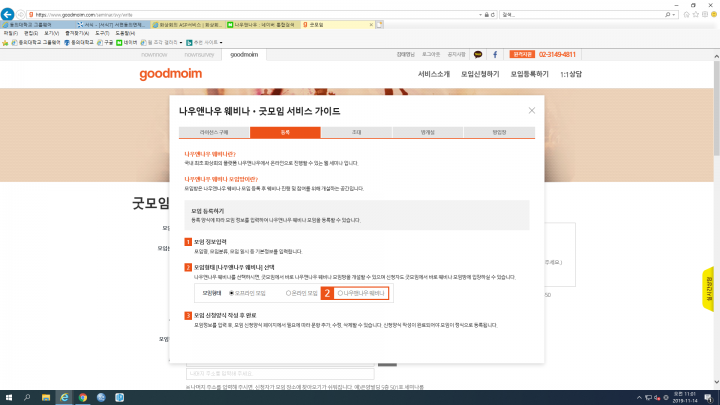Close the service guide dialog with X
This screenshot has width=720, height=405.
point(532,111)
